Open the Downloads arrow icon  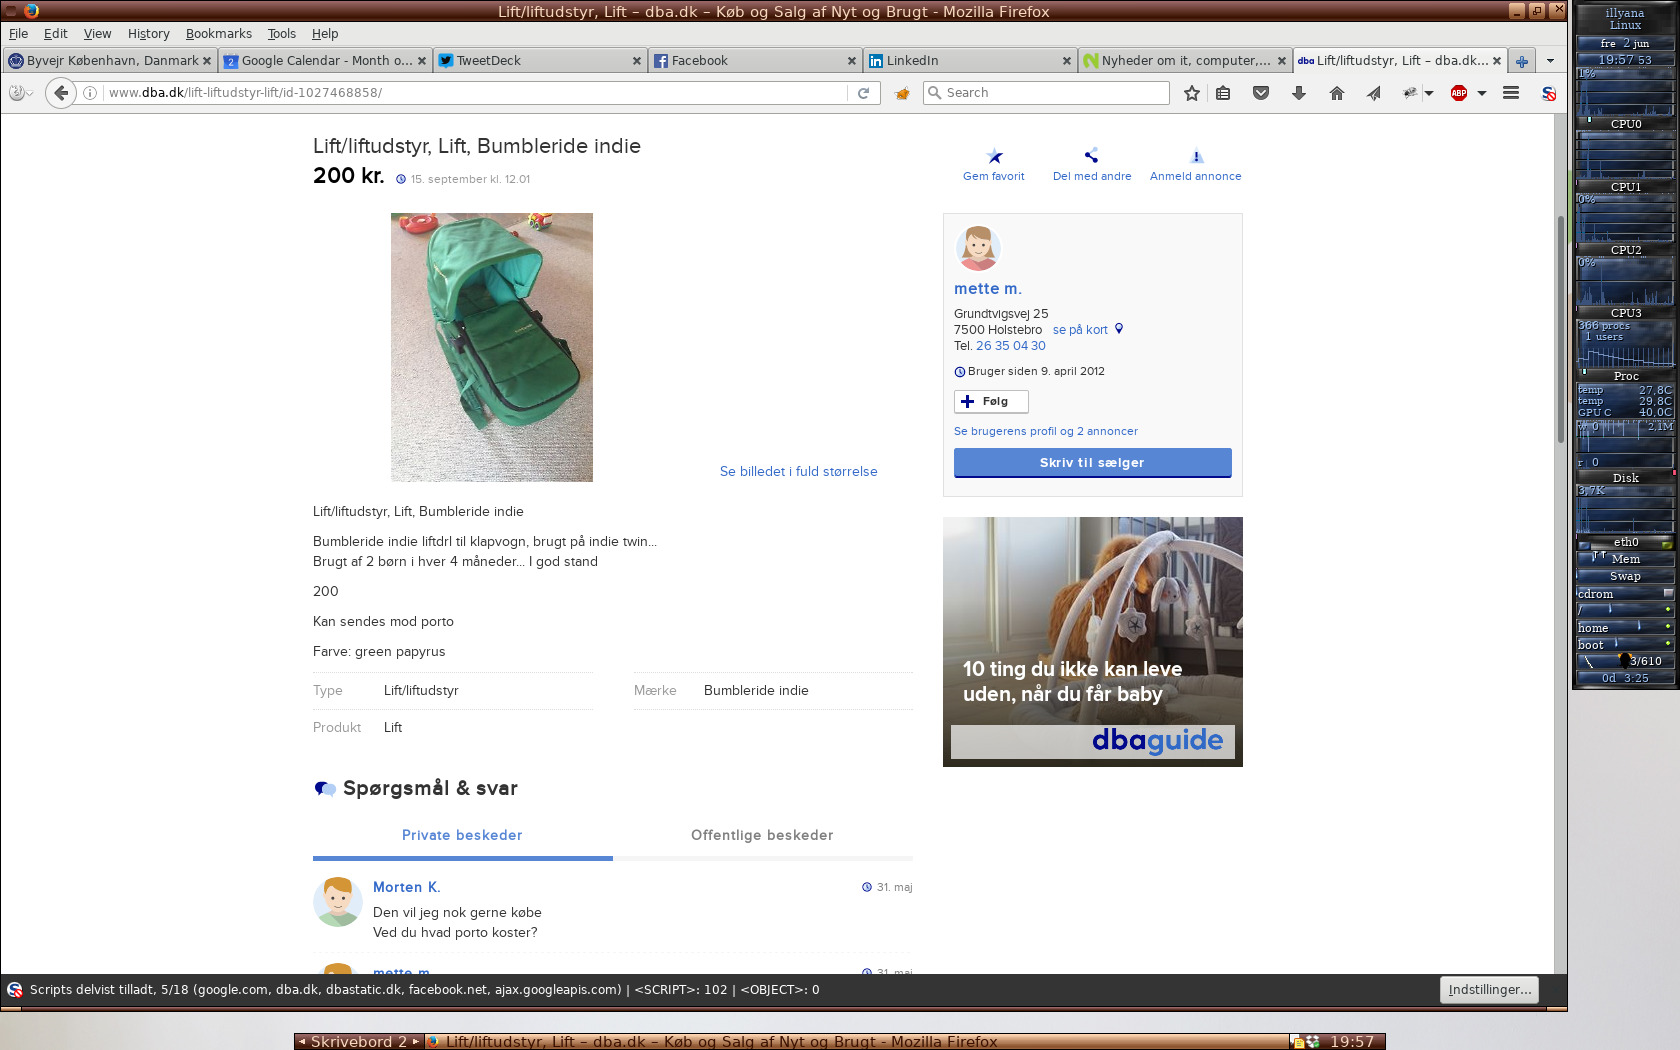tap(1299, 93)
